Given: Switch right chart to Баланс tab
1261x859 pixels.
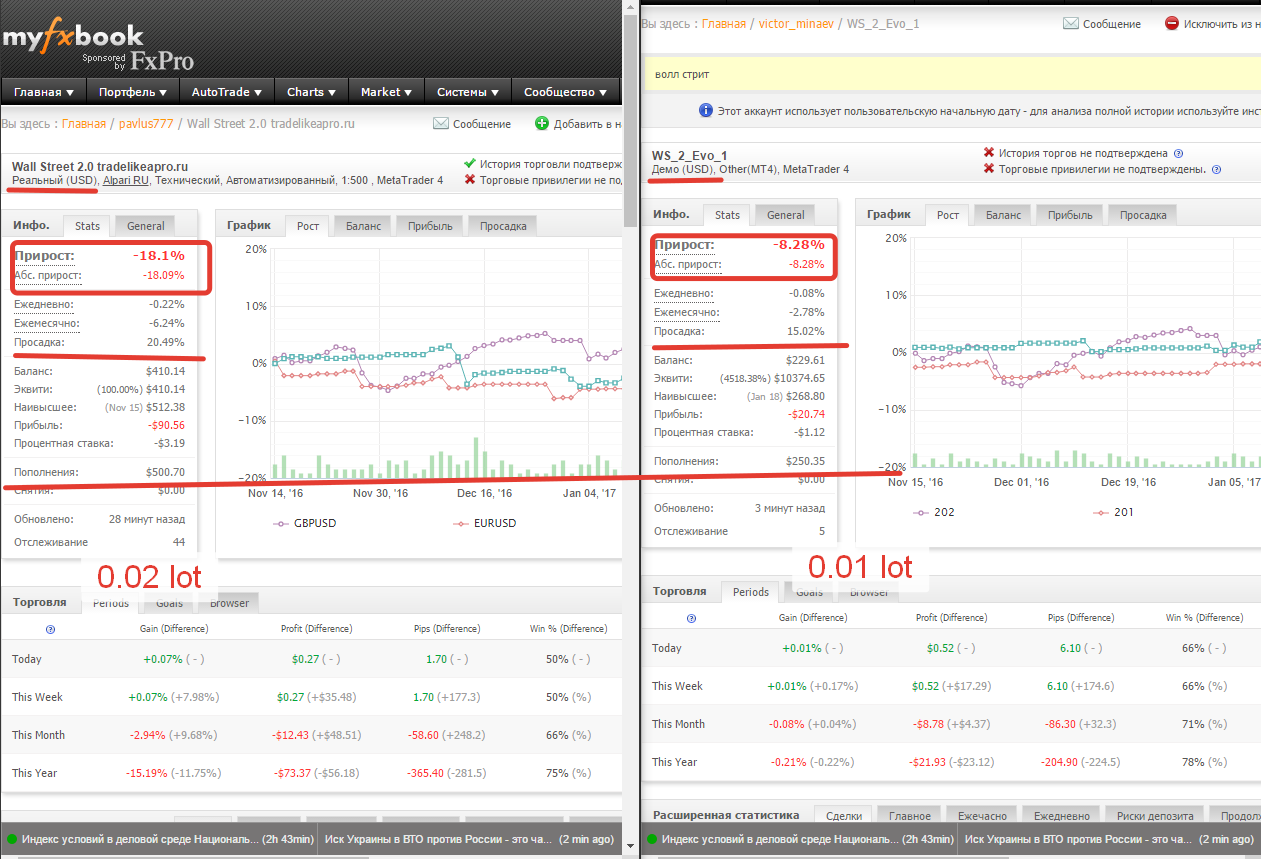Looking at the screenshot, I should pos(1003,215).
